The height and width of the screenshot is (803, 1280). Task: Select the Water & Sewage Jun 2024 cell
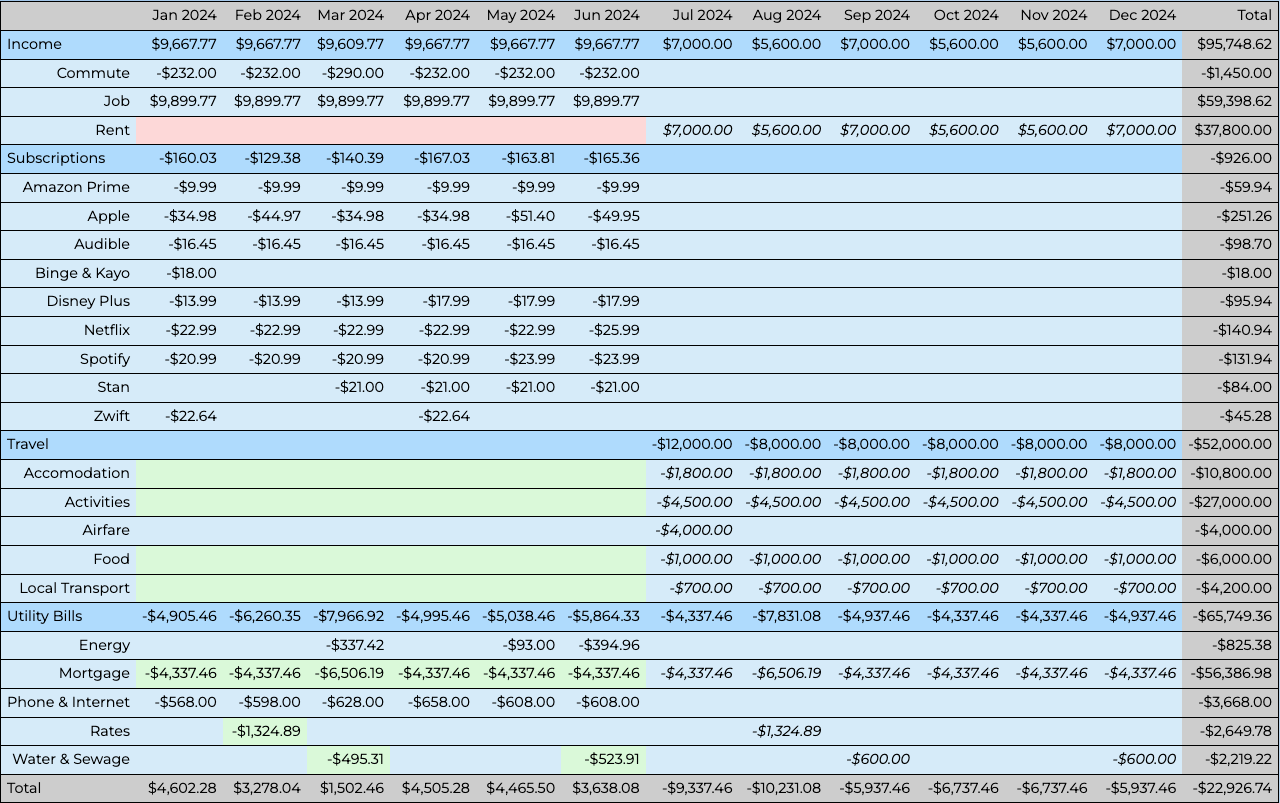coord(606,759)
